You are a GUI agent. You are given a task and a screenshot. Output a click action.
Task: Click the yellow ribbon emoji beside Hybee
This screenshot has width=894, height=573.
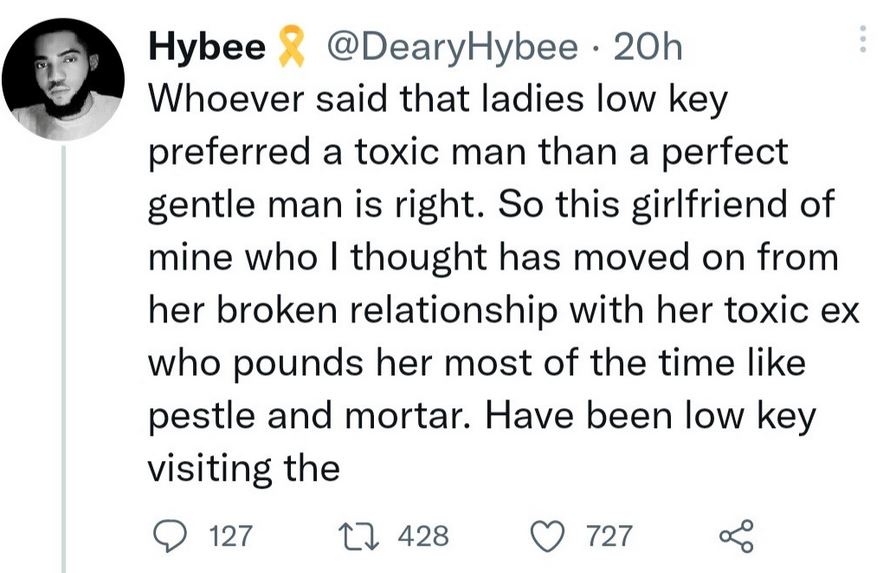tap(290, 47)
